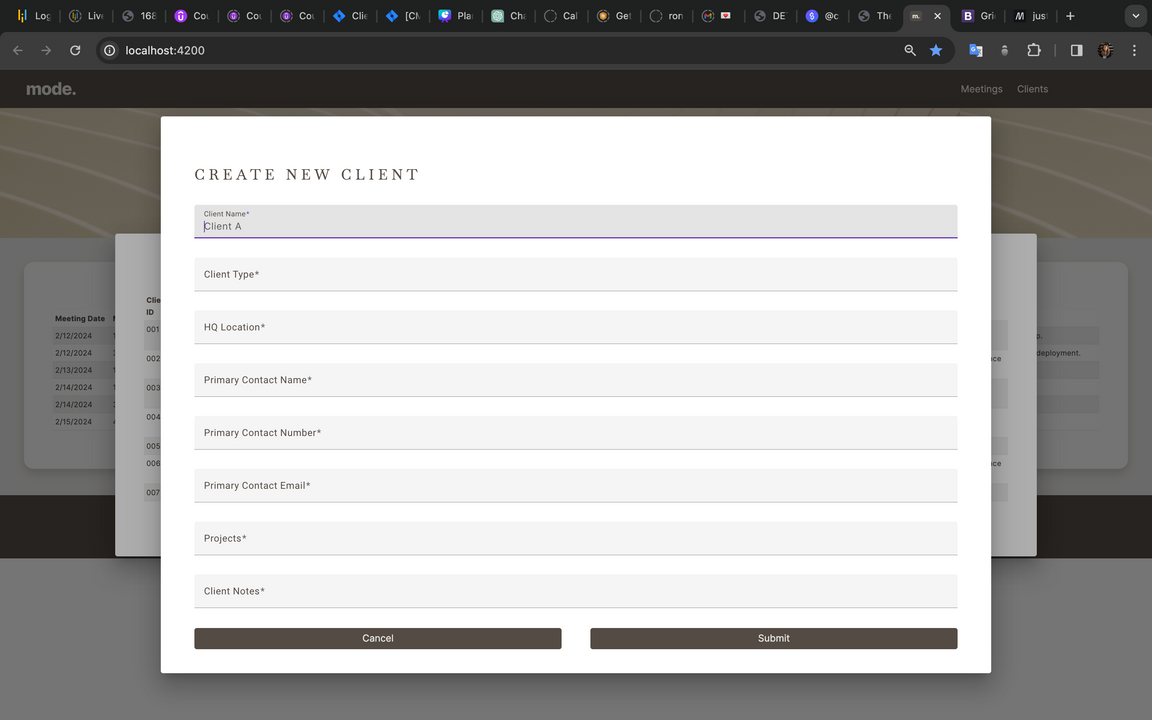
Task: Focus the Primary Contact Email field
Action: 575,486
